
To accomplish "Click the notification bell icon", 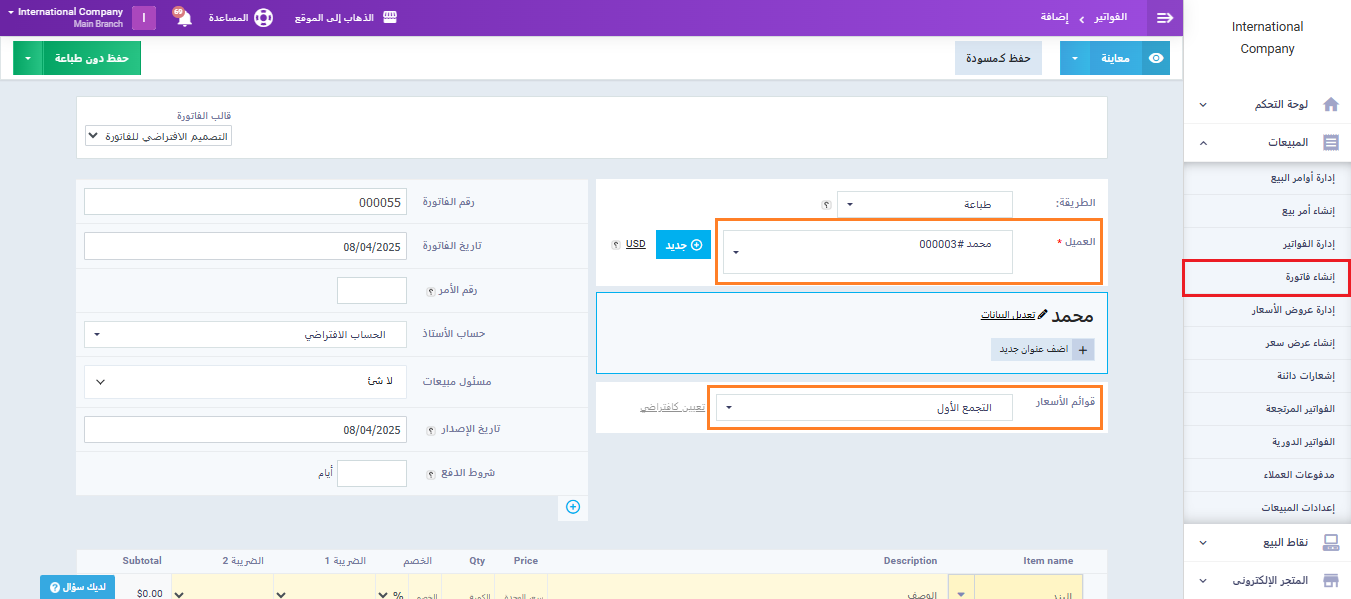I will tap(184, 19).
